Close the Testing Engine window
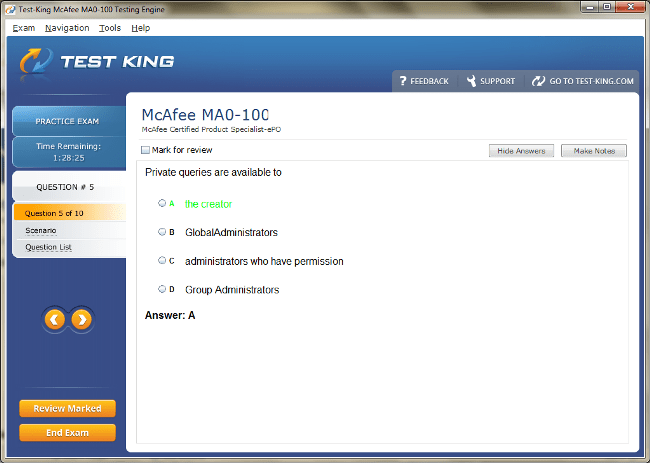The width and height of the screenshot is (650, 463). pyautogui.click(x=631, y=7)
